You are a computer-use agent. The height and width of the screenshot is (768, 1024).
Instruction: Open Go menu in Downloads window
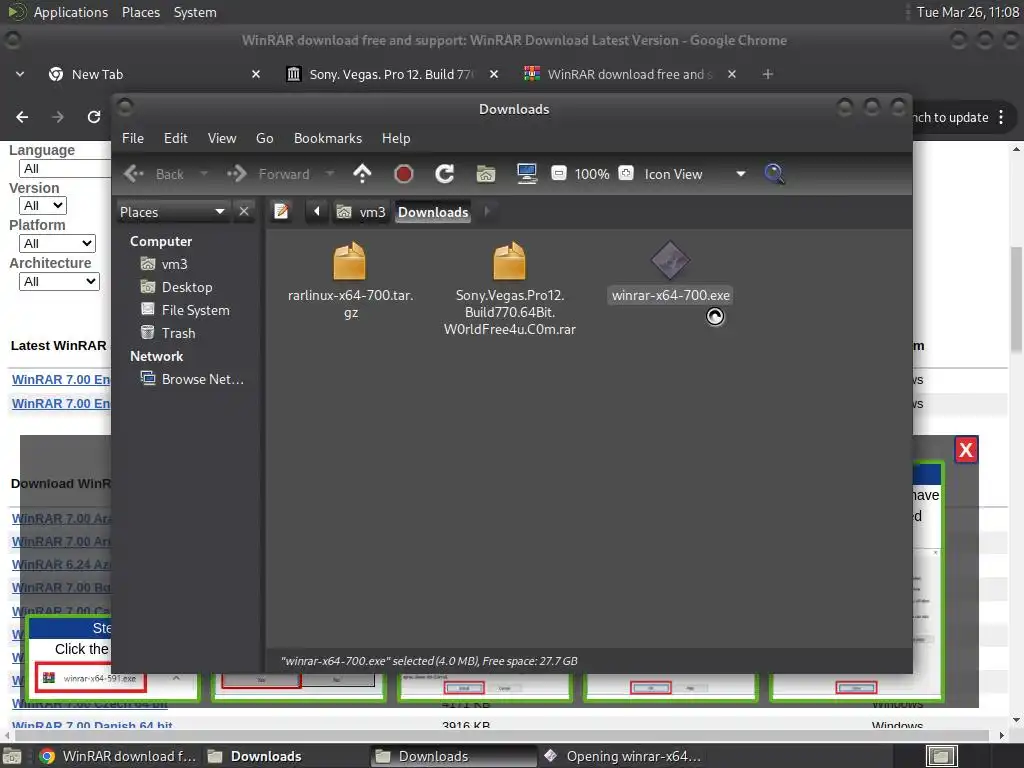264,138
